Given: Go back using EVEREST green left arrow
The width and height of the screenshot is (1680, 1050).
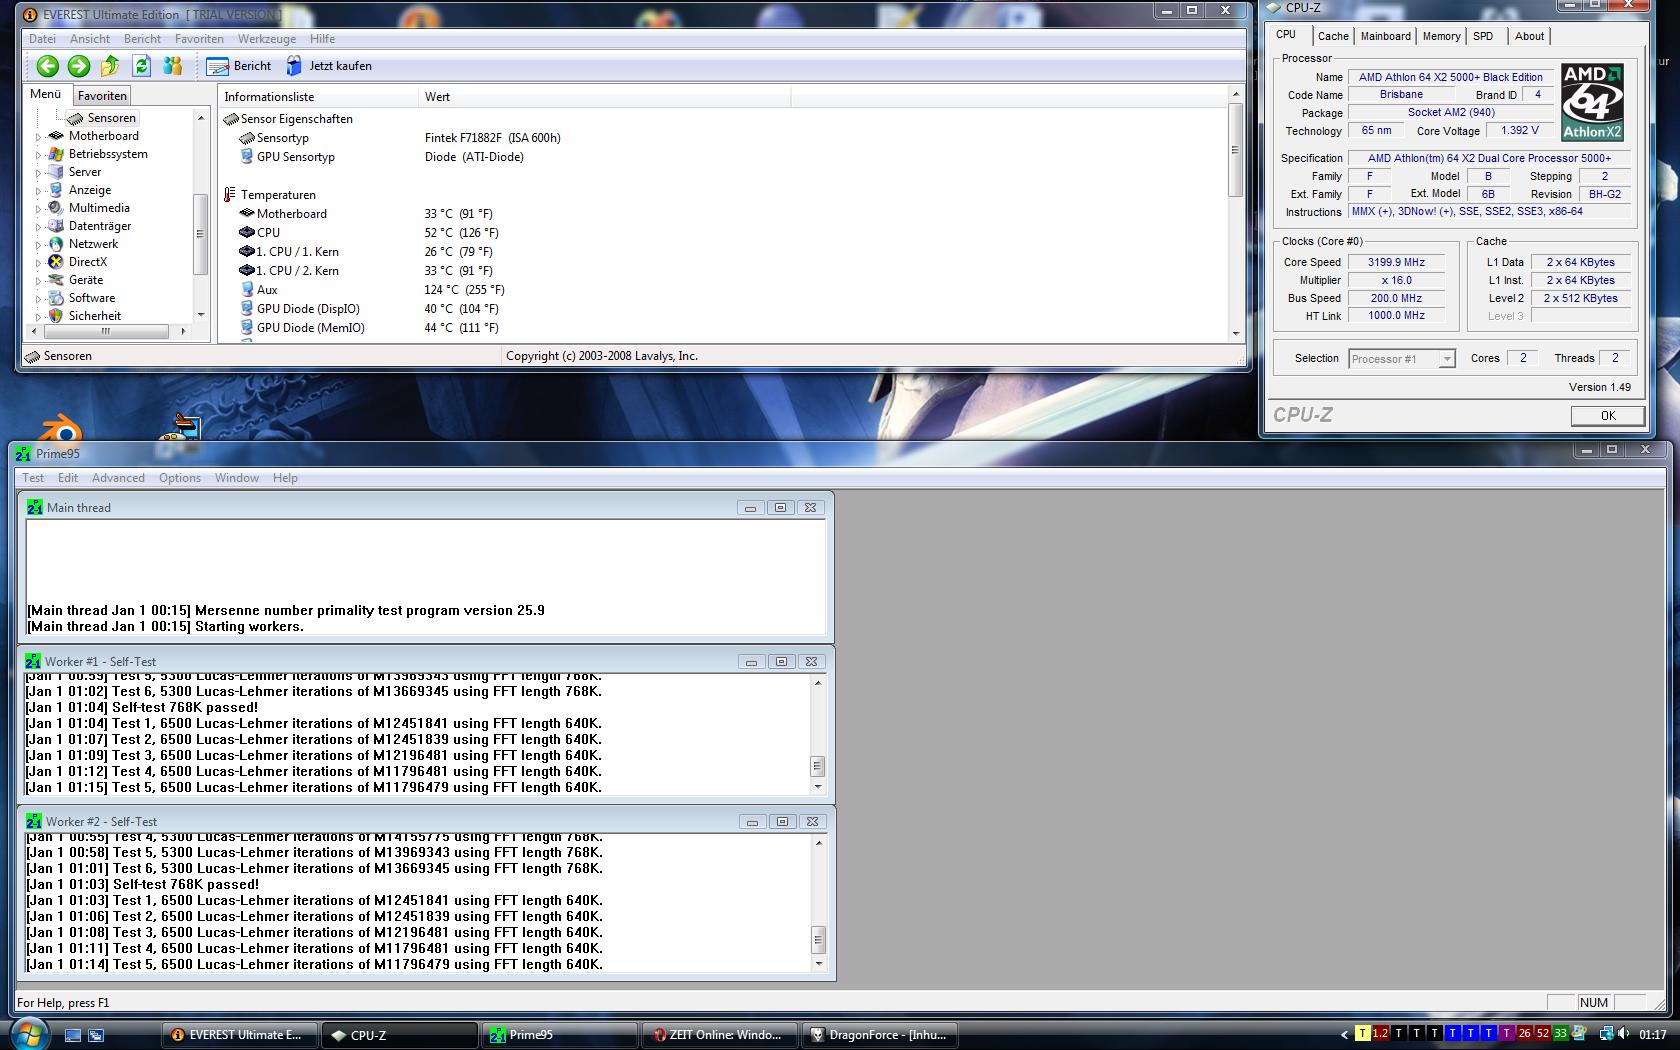Looking at the screenshot, I should pos(47,66).
